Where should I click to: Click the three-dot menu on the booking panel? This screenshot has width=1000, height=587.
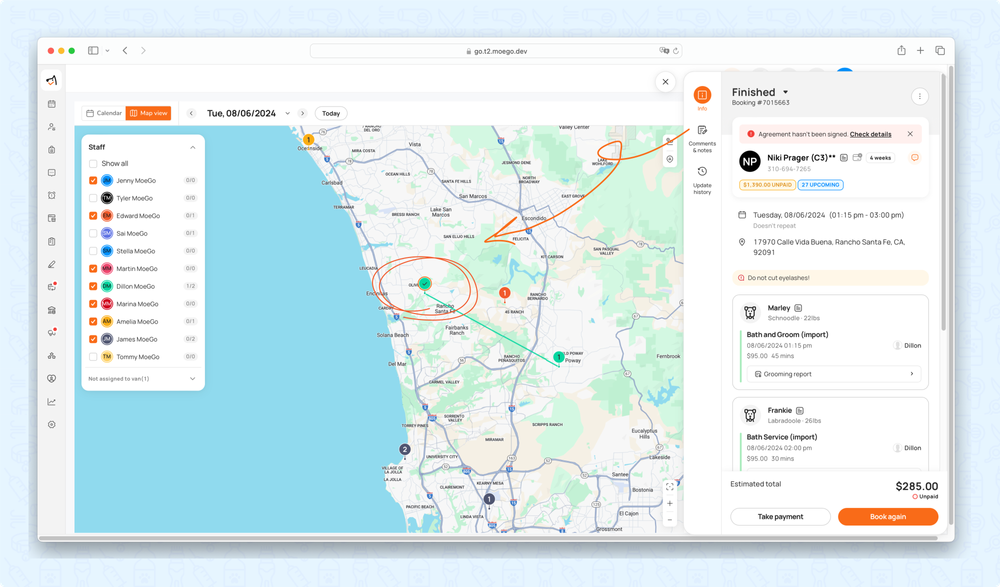[919, 95]
